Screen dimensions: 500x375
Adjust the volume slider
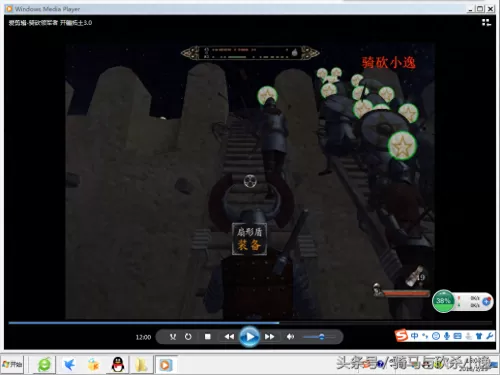point(319,337)
